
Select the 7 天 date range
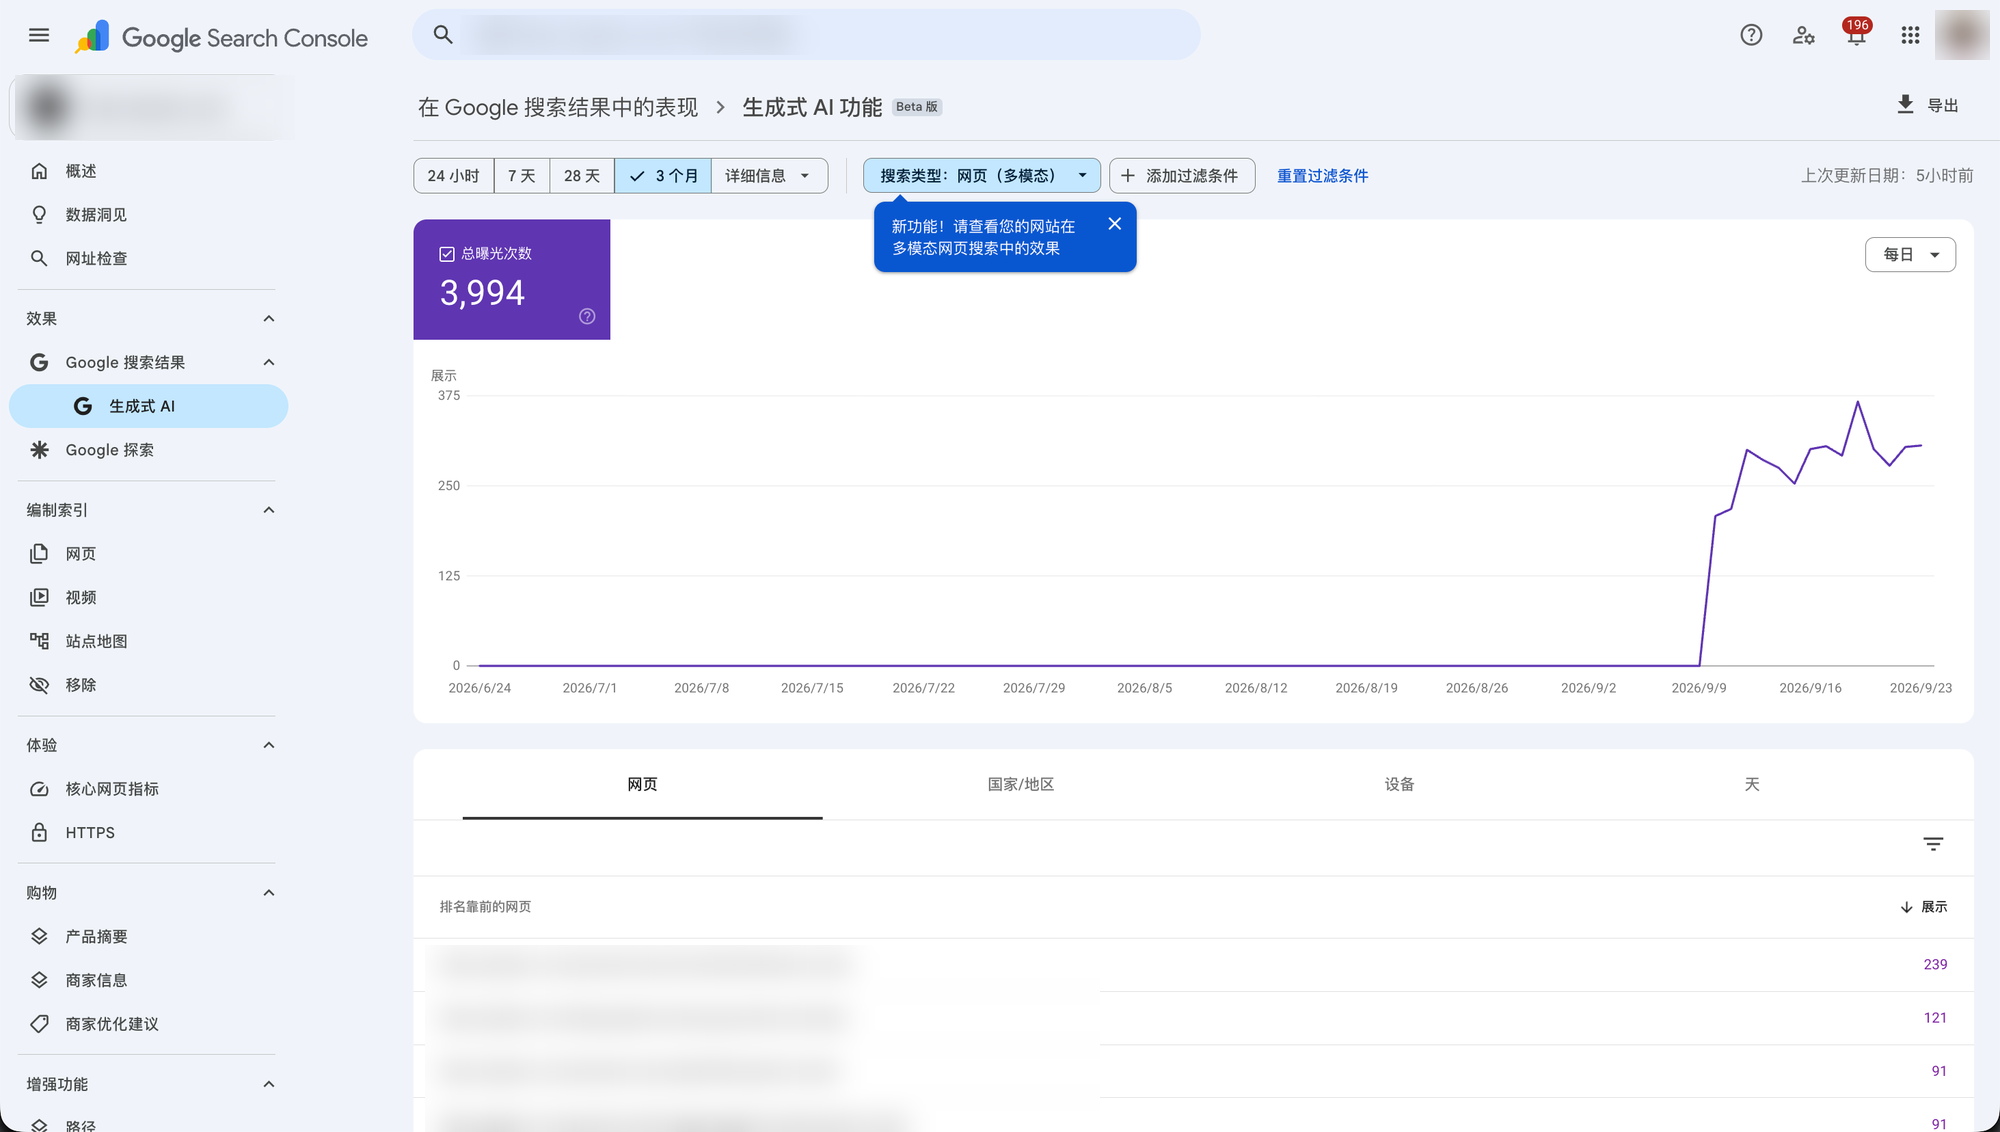(x=522, y=176)
